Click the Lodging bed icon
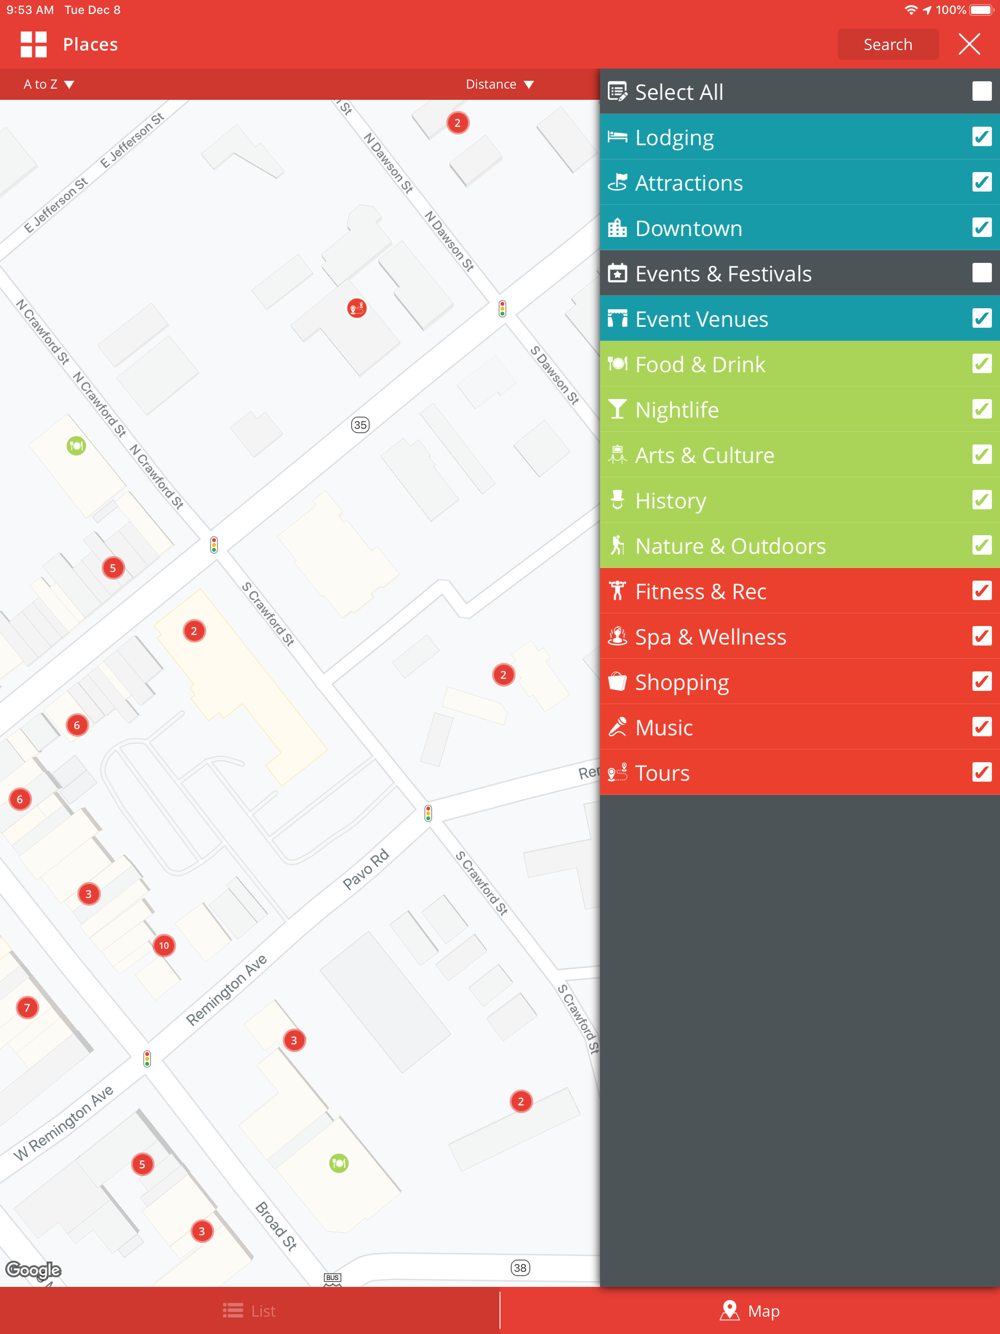Viewport: 1000px width, 1334px height. [618, 137]
